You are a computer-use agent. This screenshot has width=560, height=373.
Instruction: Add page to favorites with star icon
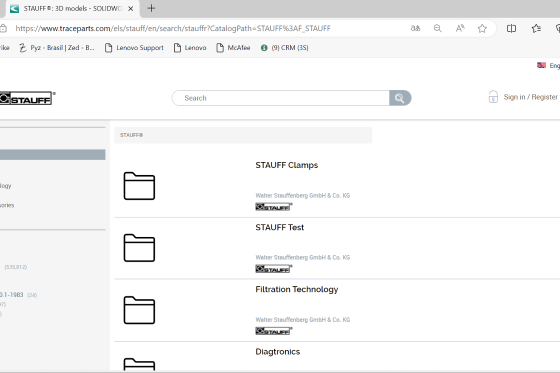(482, 28)
